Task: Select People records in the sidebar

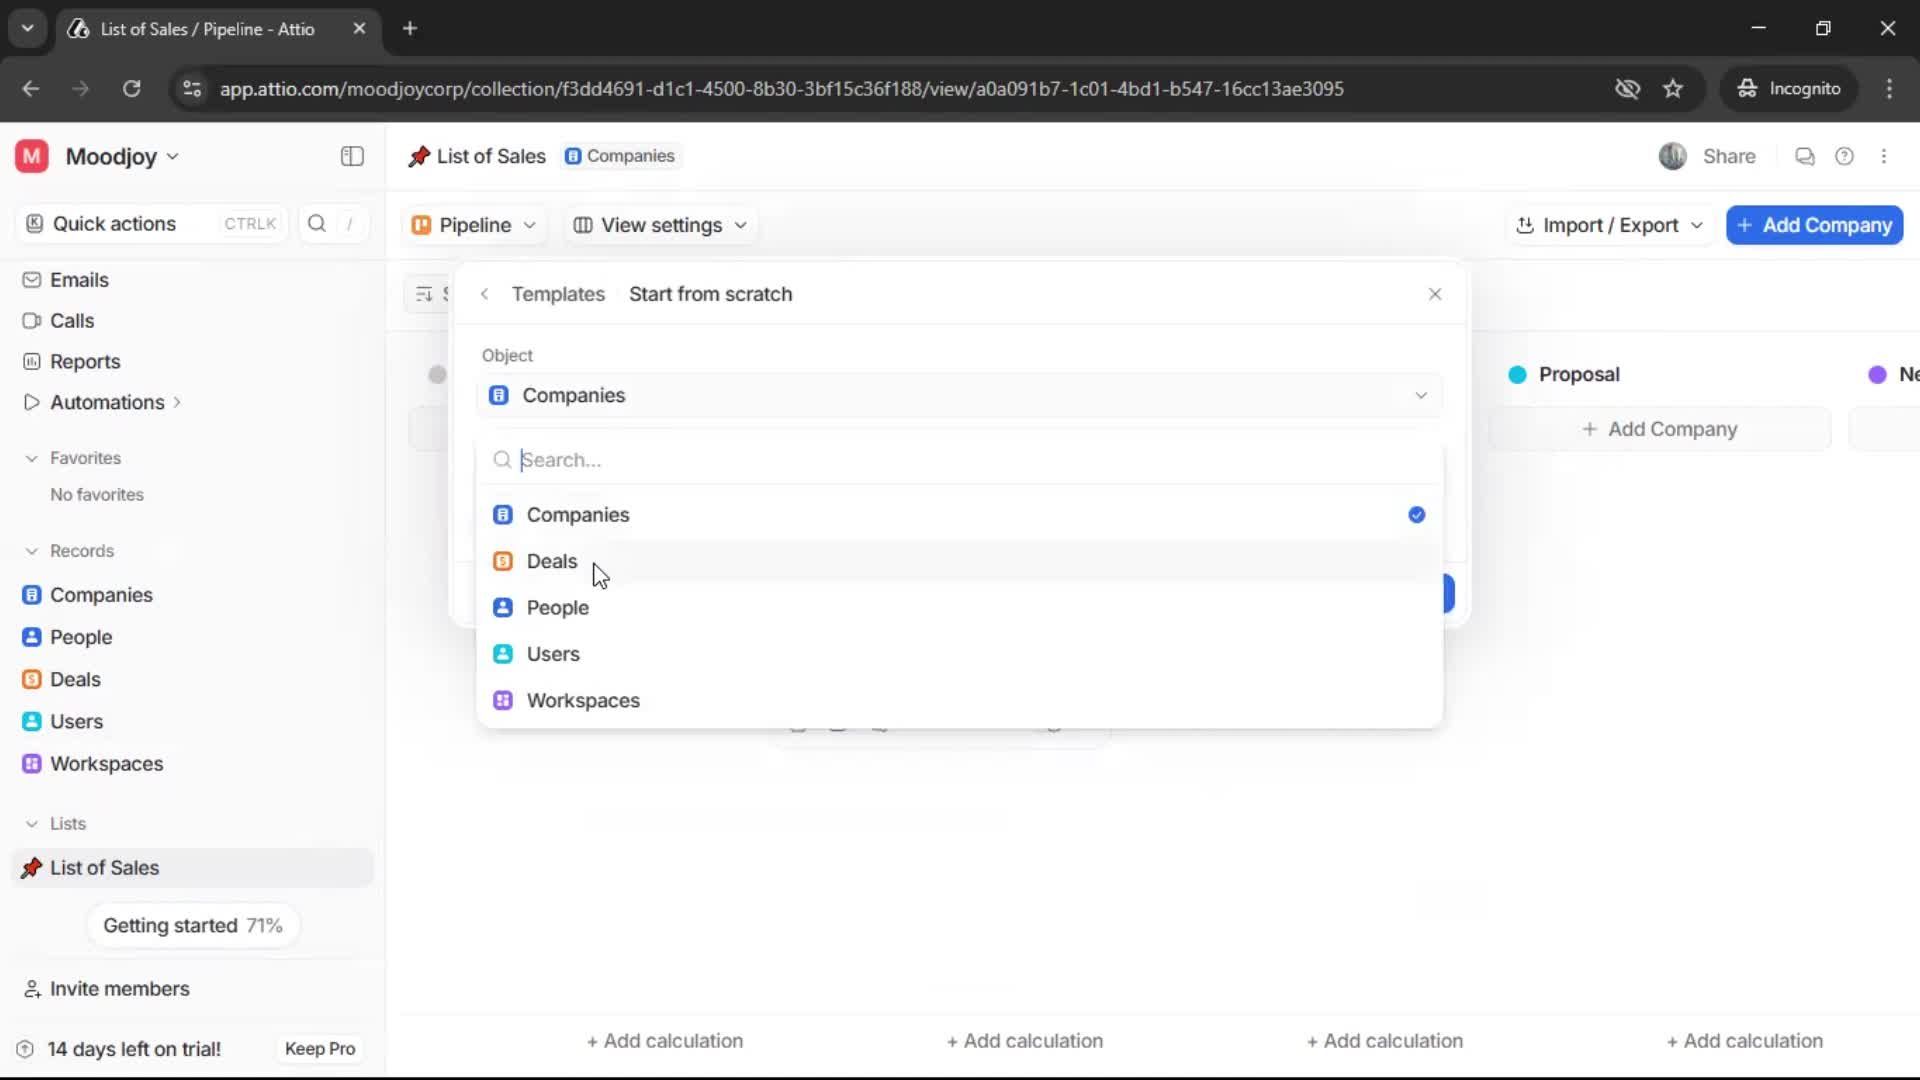Action: pyautogui.click(x=81, y=637)
